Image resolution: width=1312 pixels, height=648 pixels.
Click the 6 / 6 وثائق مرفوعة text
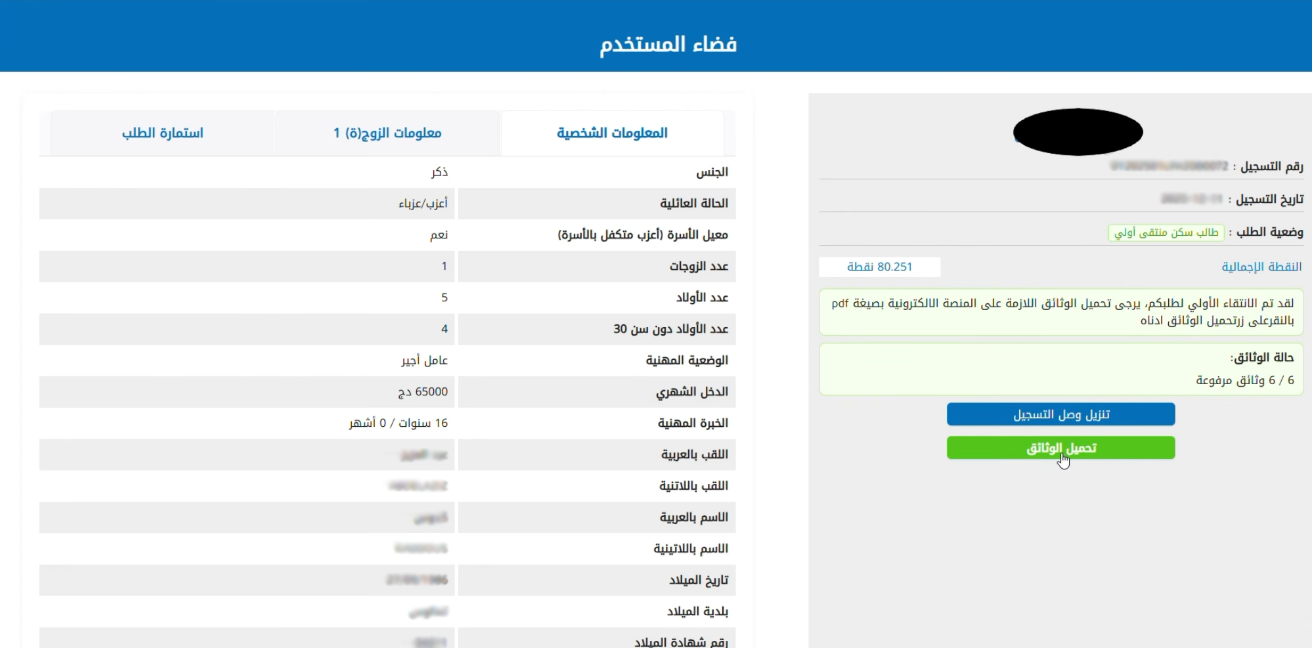coord(1245,380)
